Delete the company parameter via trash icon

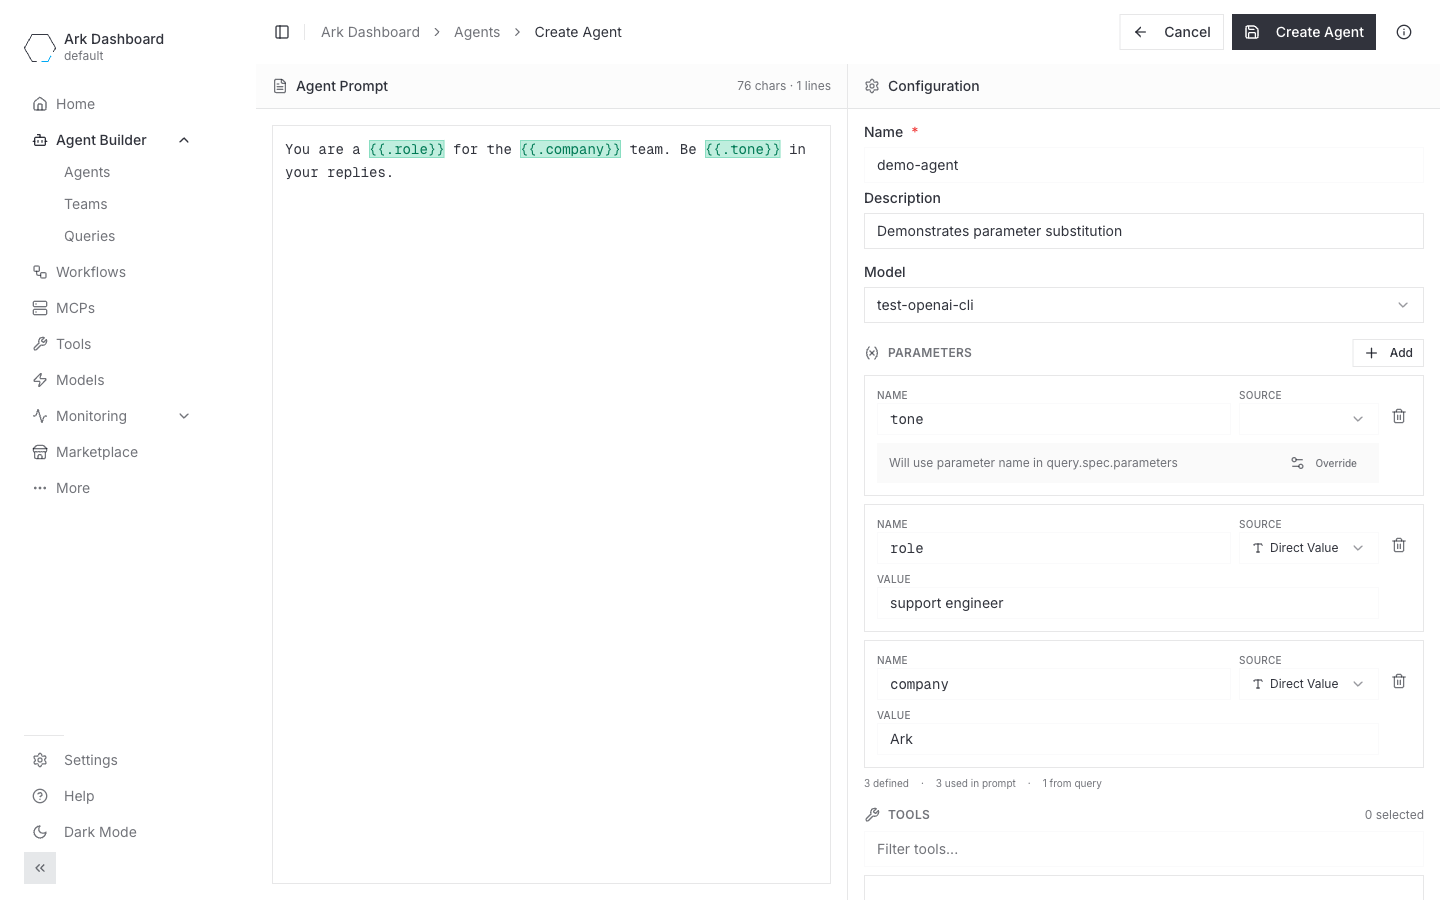[x=1399, y=681]
